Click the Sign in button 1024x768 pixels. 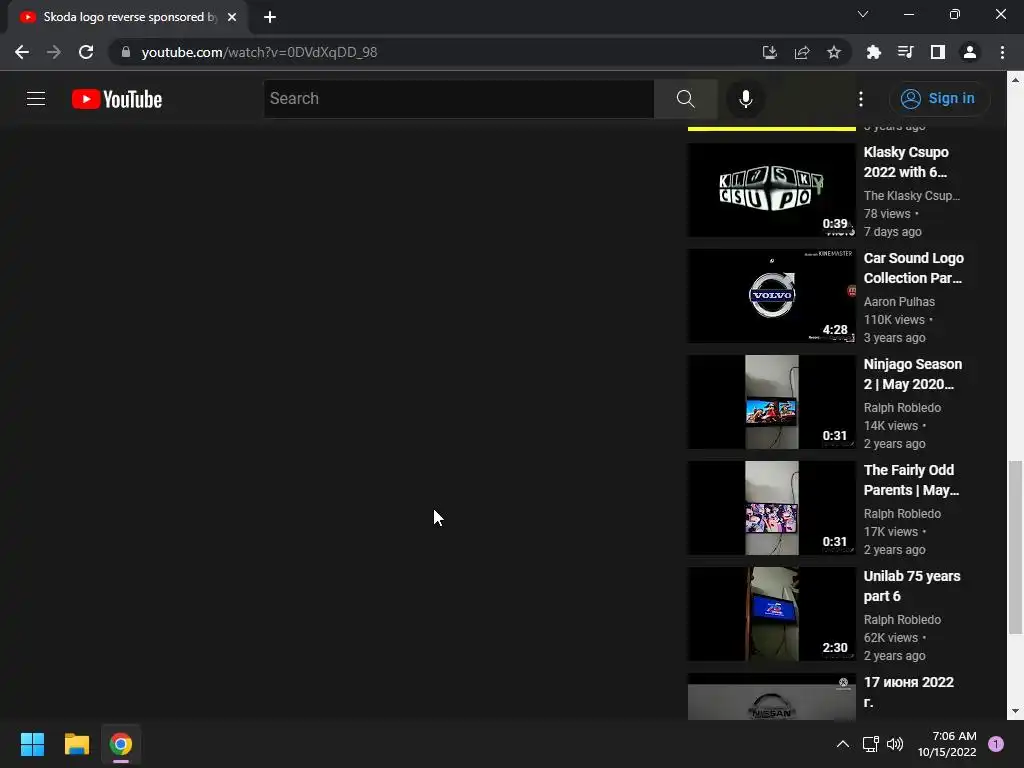[x=939, y=99]
